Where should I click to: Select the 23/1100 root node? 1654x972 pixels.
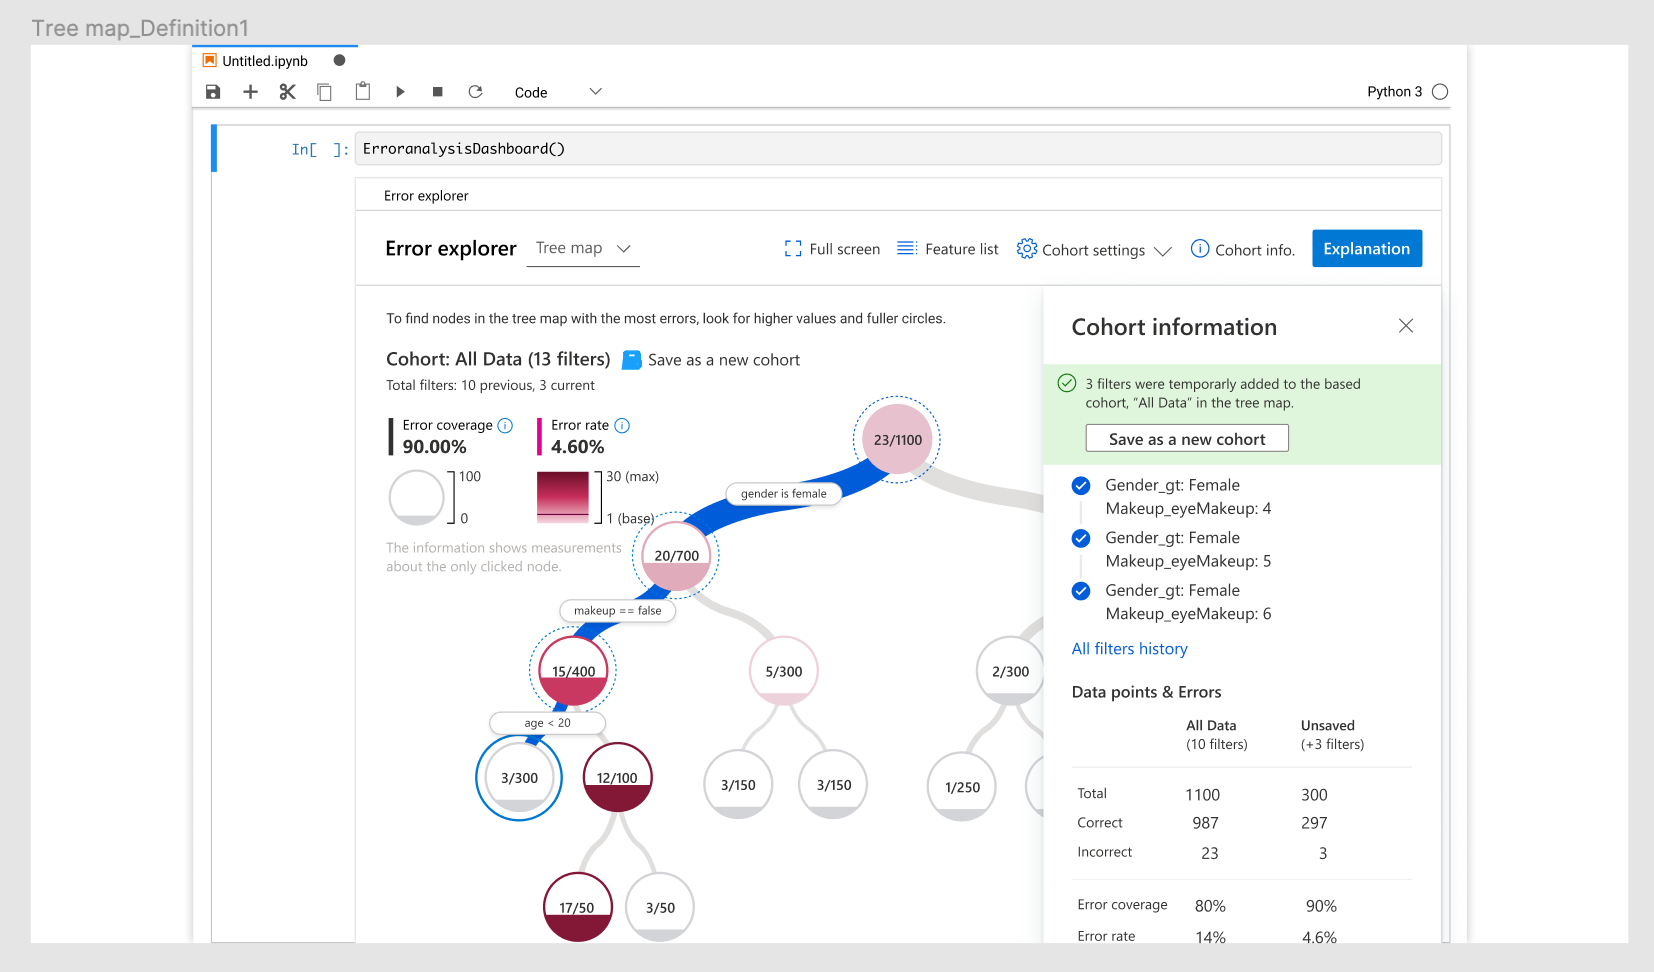click(x=896, y=438)
